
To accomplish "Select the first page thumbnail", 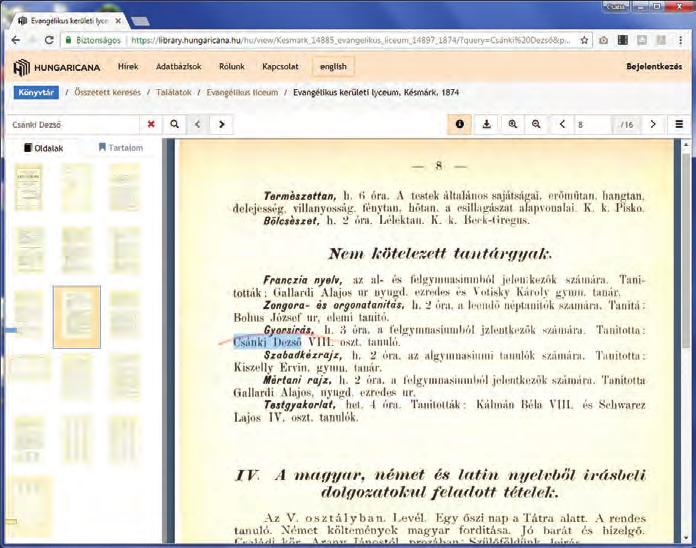I will (x=29, y=187).
